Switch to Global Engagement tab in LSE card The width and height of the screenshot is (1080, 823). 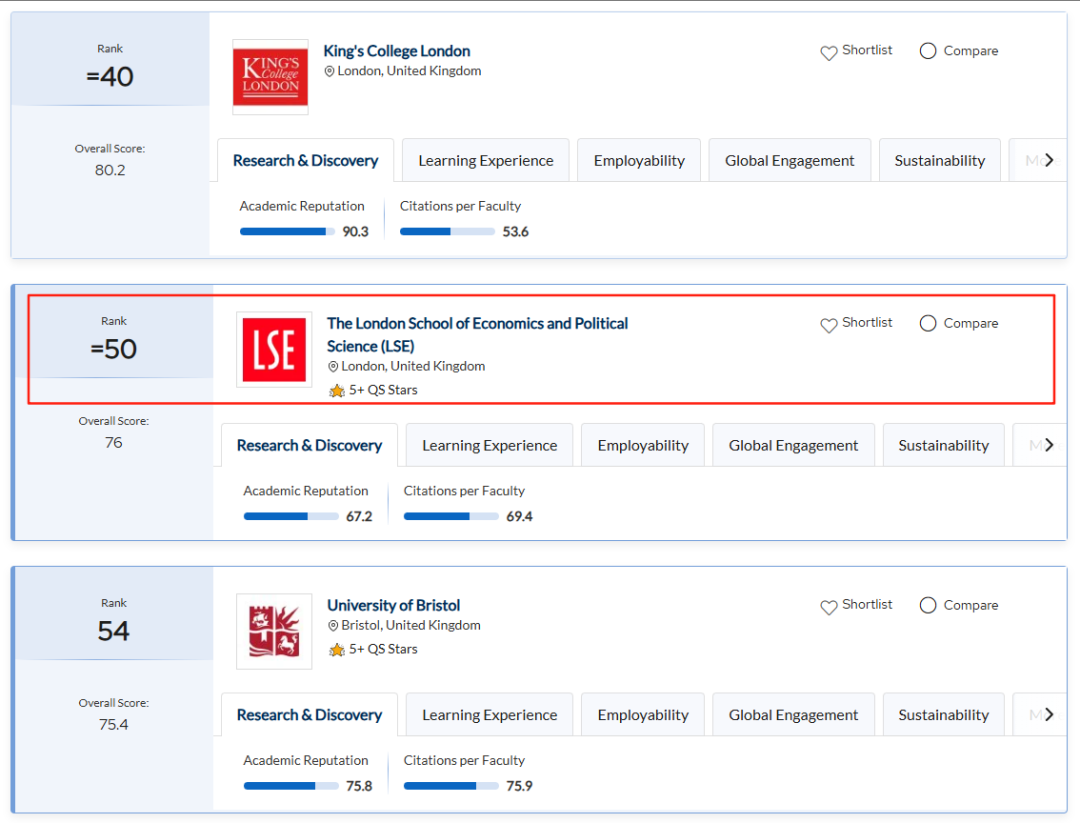coord(793,446)
